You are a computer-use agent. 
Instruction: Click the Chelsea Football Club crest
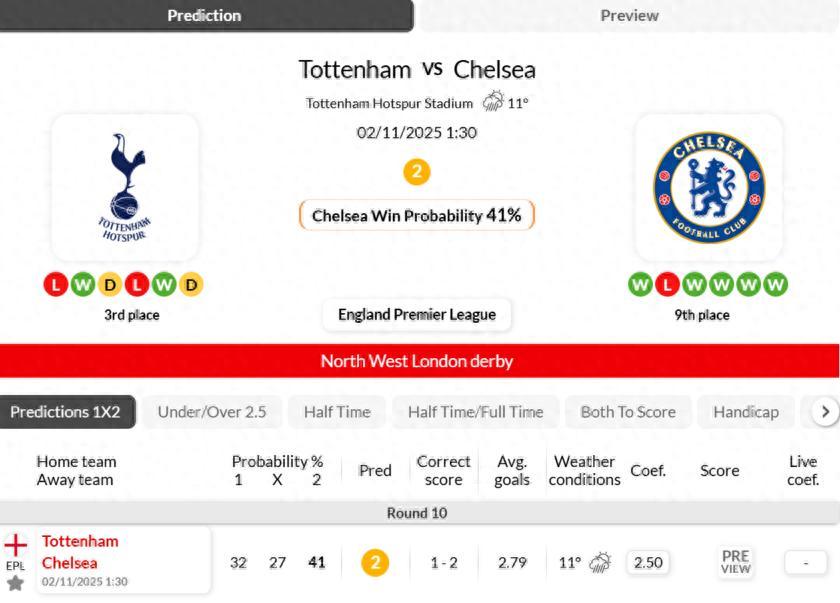click(x=709, y=187)
